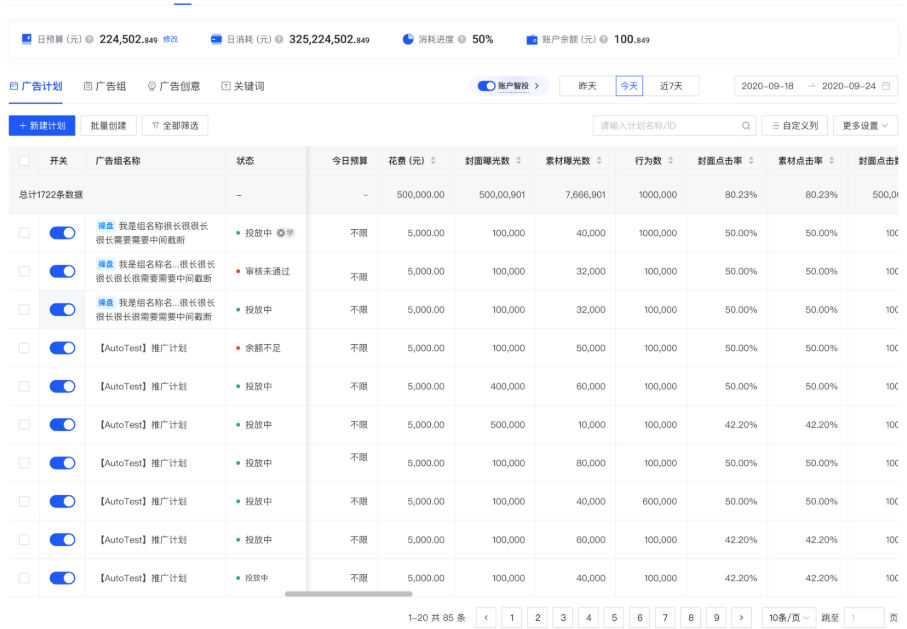Open 全部筛选 filter panel
The width and height of the screenshot is (907, 629).
pos(175,126)
